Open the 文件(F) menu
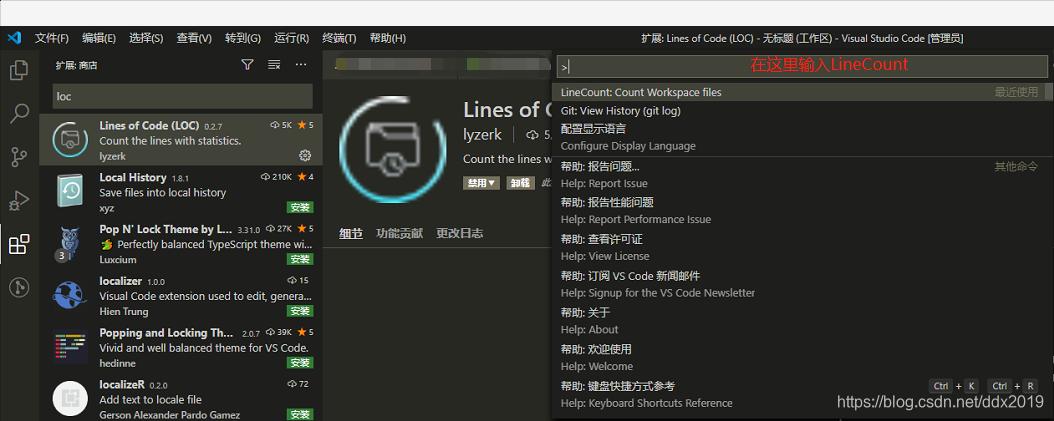This screenshot has height=421, width=1054. click(x=52, y=38)
